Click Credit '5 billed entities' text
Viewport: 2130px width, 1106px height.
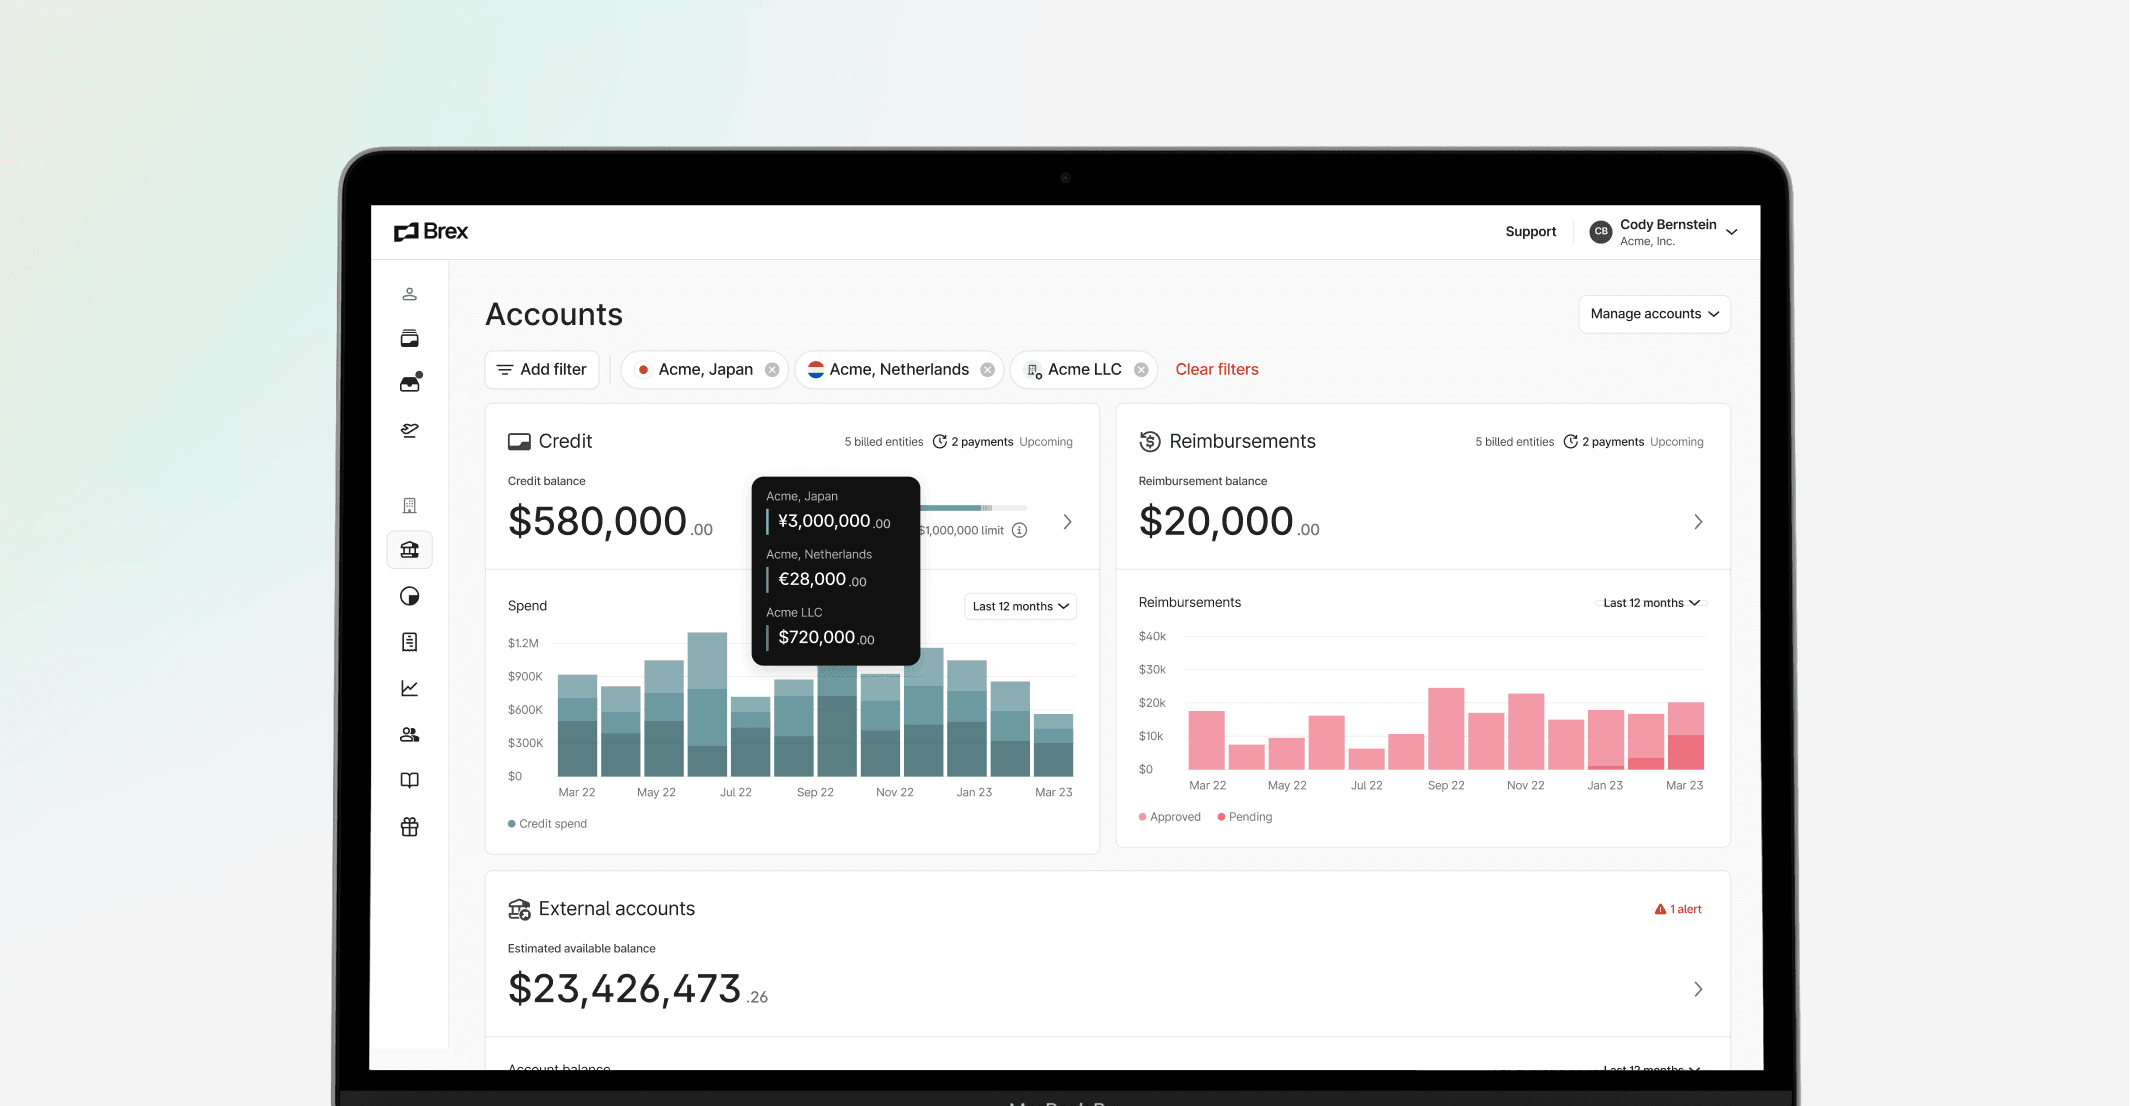pos(883,442)
